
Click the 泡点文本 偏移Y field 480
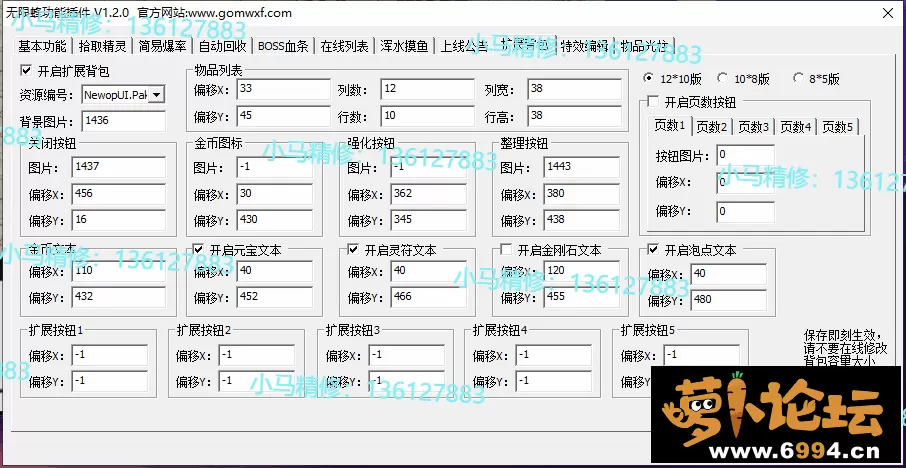pyautogui.click(x=729, y=300)
